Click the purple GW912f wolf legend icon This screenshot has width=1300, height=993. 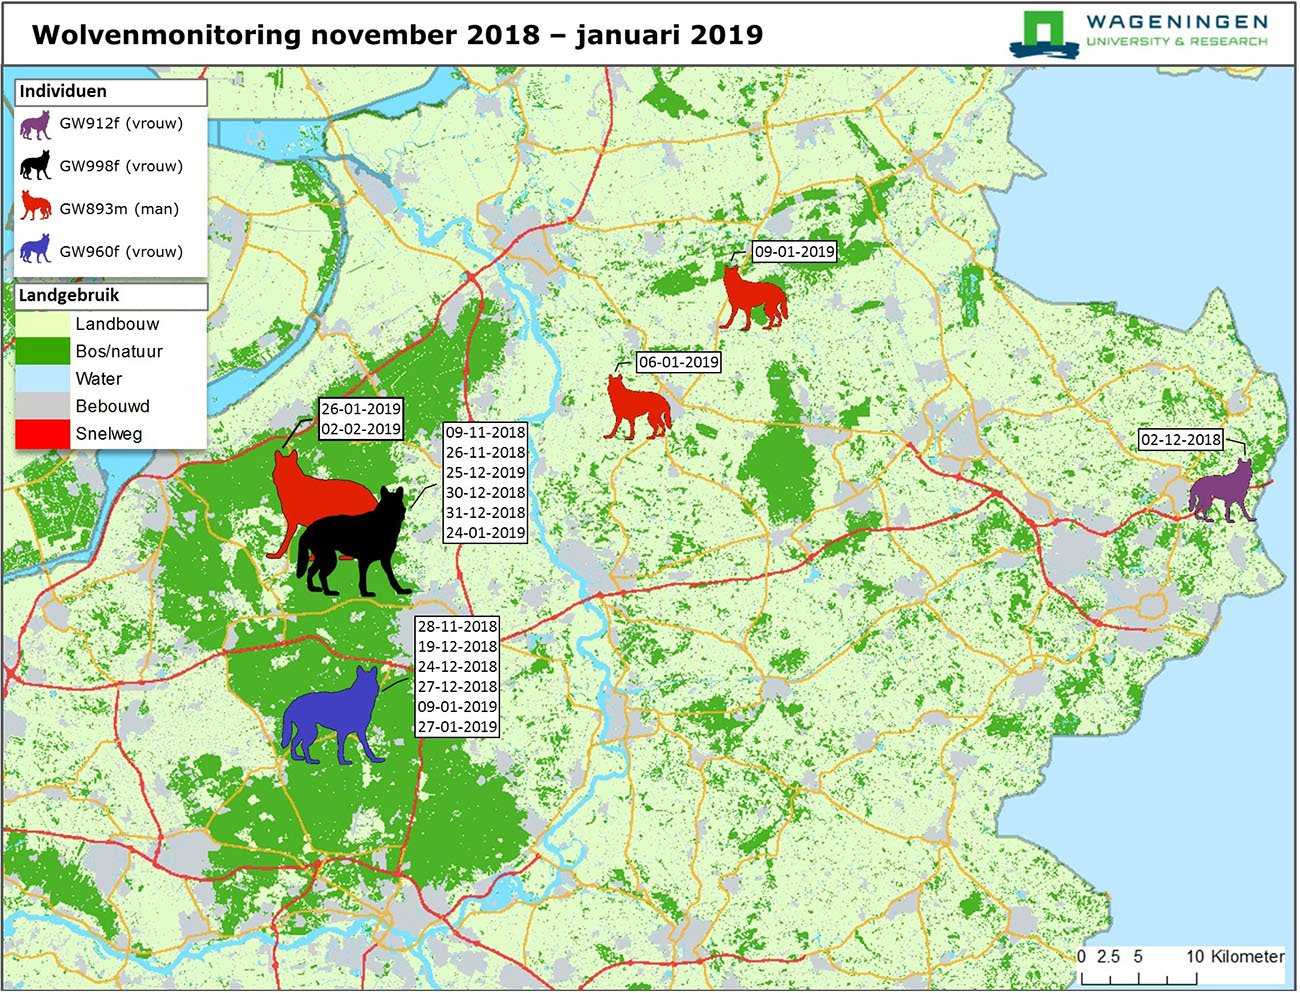(35, 125)
